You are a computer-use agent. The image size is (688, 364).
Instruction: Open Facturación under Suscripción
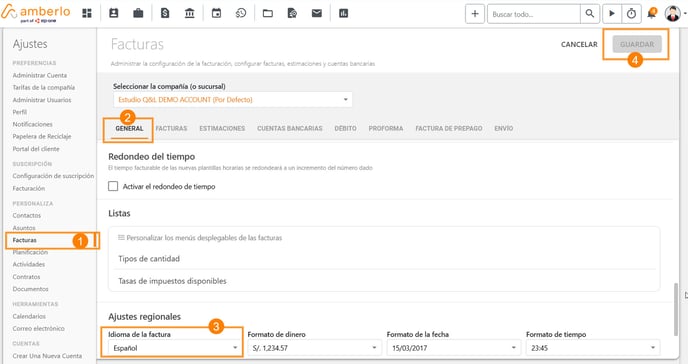click(x=29, y=188)
